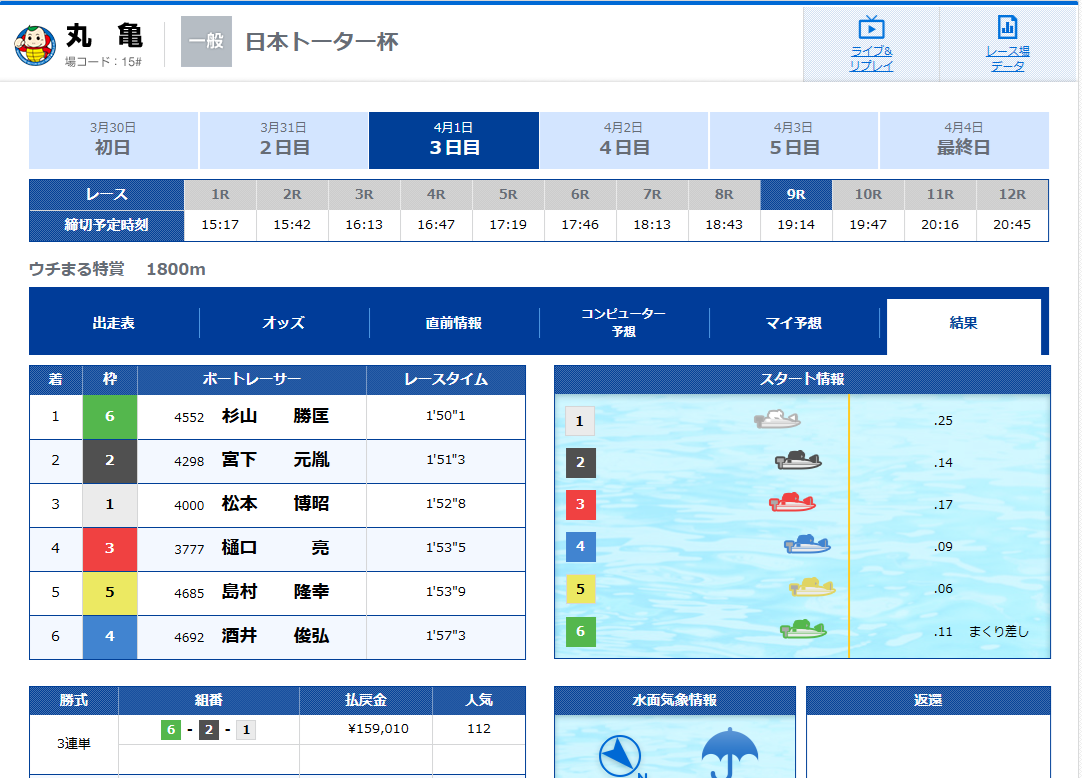The width and height of the screenshot is (1082, 778).
Task: Click the 19:14 deadline time cell
Action: coord(796,225)
